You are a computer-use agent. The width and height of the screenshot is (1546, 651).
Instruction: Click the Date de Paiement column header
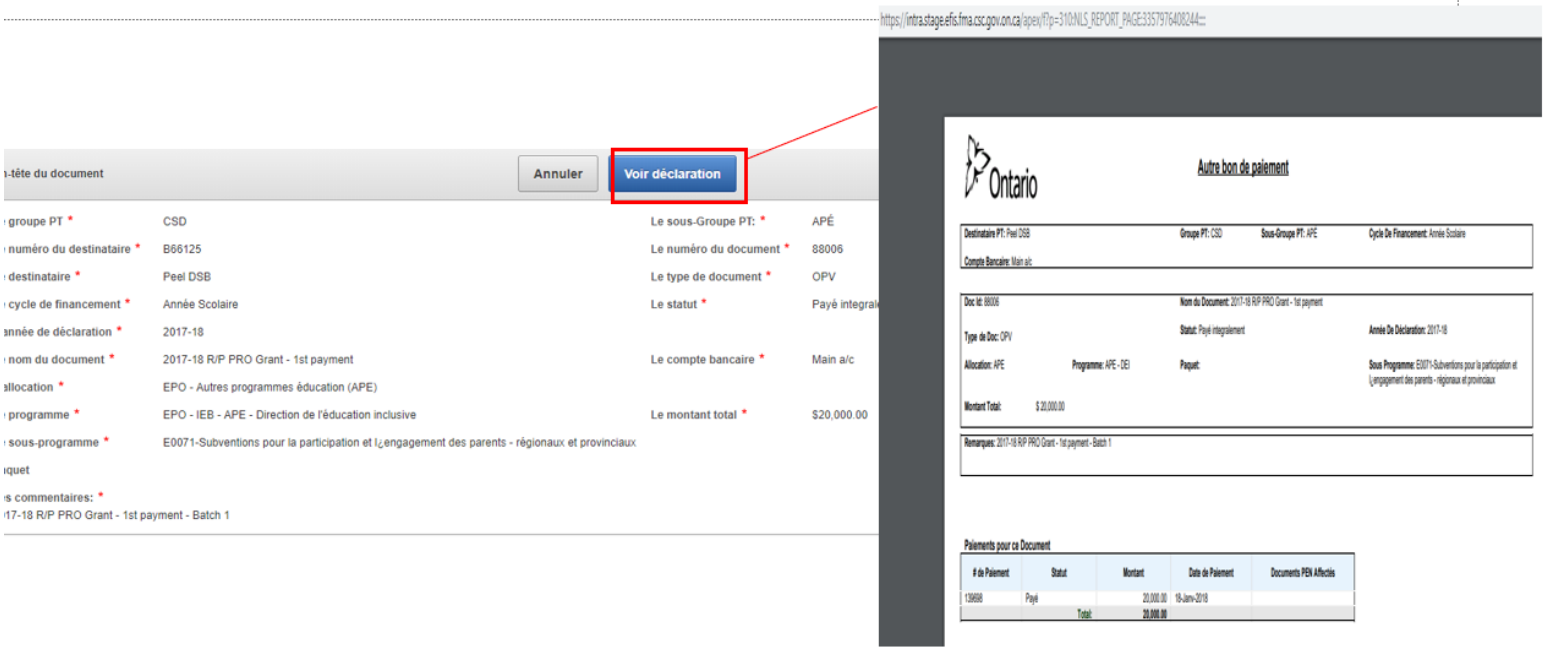[1210, 573]
